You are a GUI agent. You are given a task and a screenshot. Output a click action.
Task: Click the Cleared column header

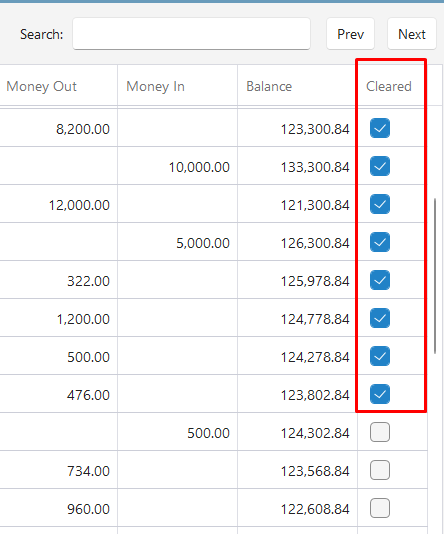click(392, 86)
